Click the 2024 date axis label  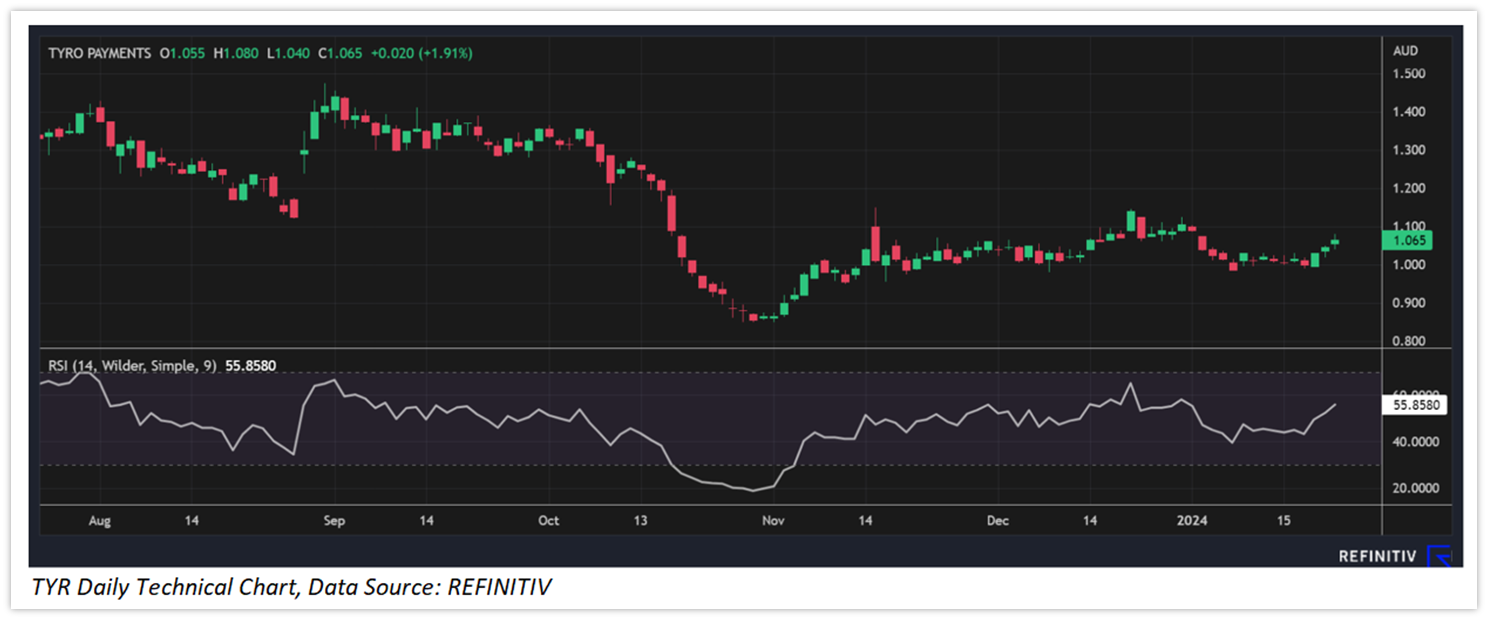tap(1192, 521)
